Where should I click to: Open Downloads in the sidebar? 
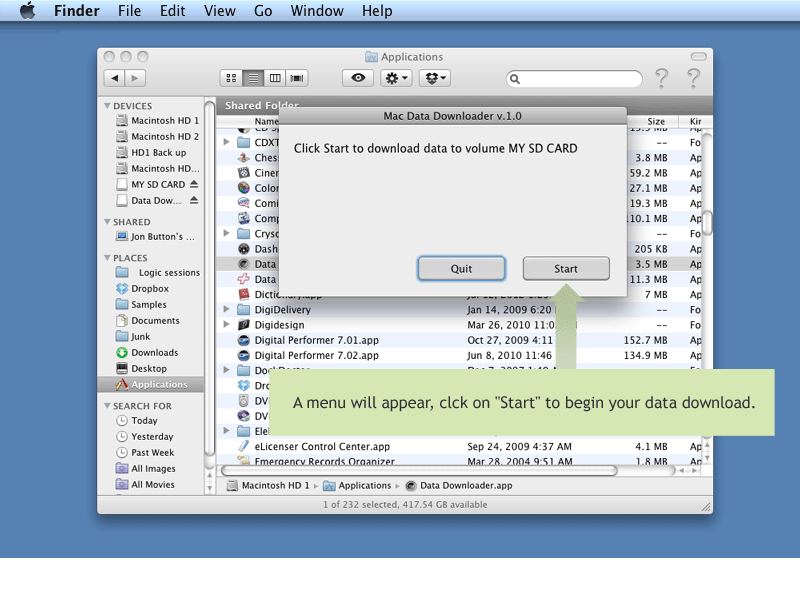147,353
